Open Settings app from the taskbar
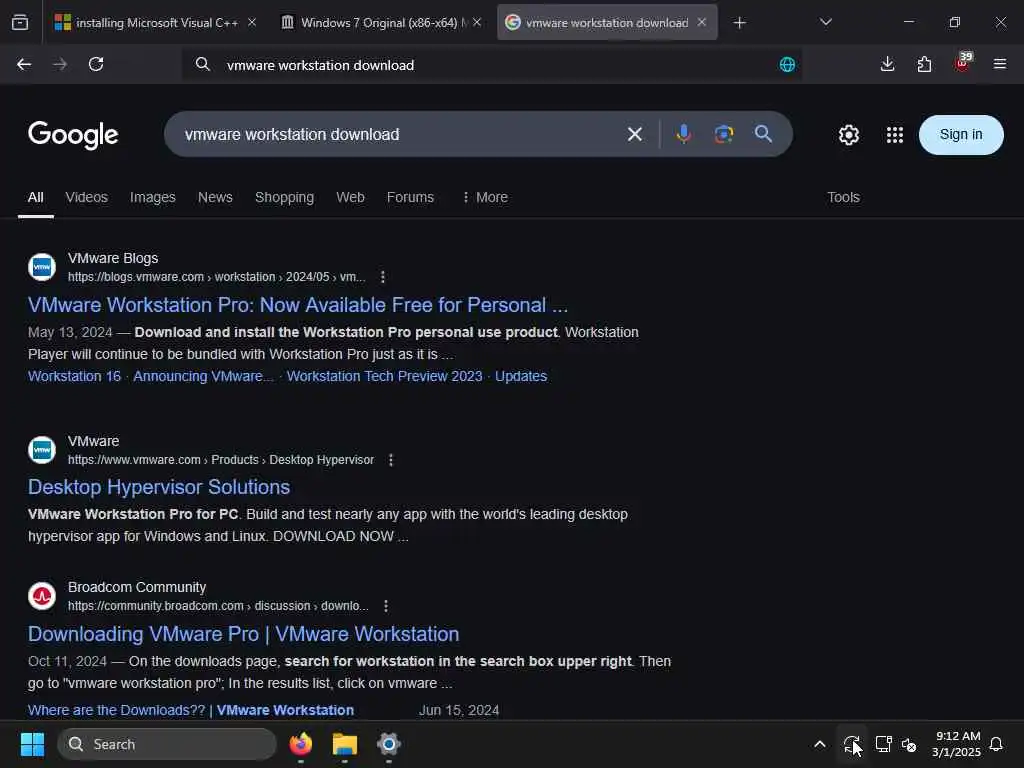 [x=389, y=744]
